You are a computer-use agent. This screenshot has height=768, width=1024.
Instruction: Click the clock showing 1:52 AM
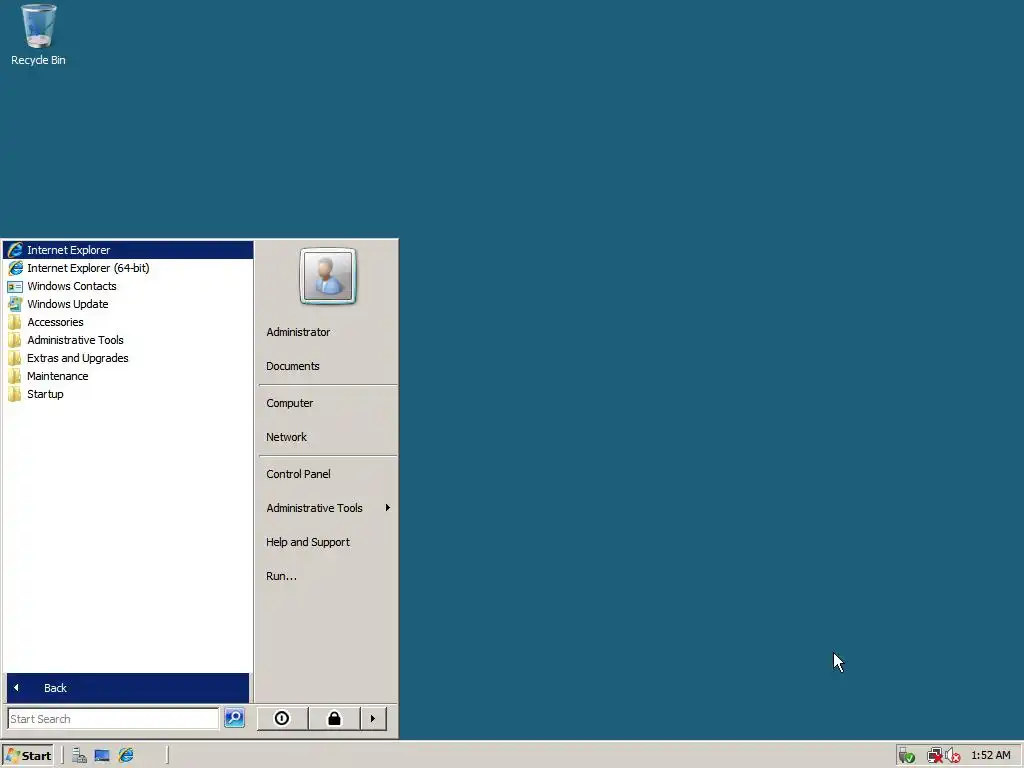point(991,755)
